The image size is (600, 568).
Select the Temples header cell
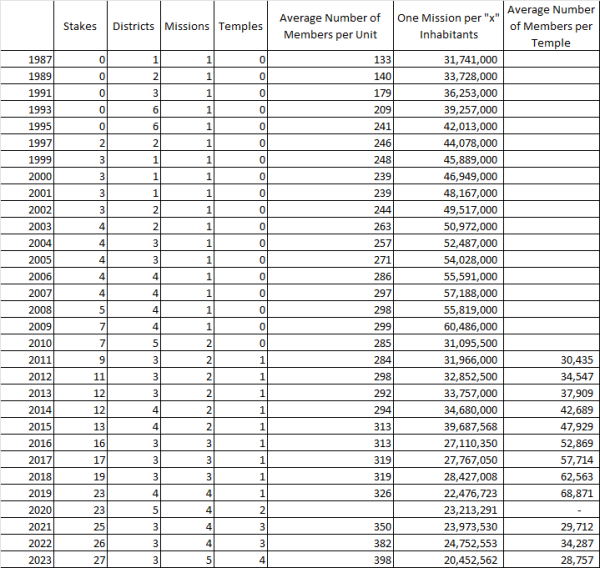pyautogui.click(x=242, y=25)
